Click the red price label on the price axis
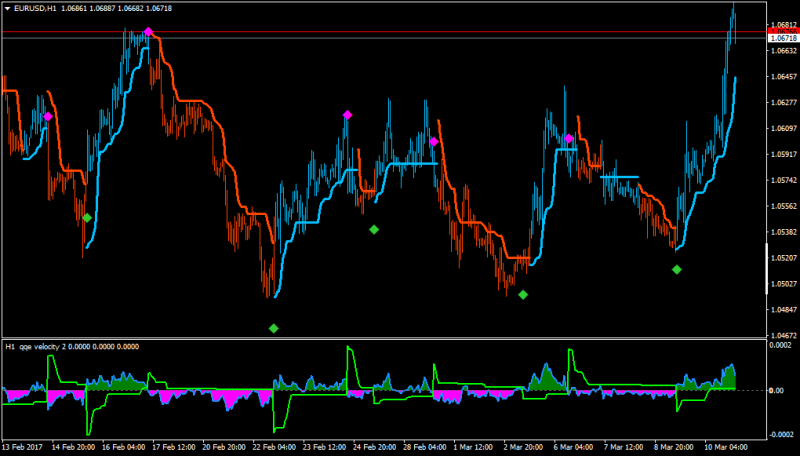The height and width of the screenshot is (456, 800). 783,32
